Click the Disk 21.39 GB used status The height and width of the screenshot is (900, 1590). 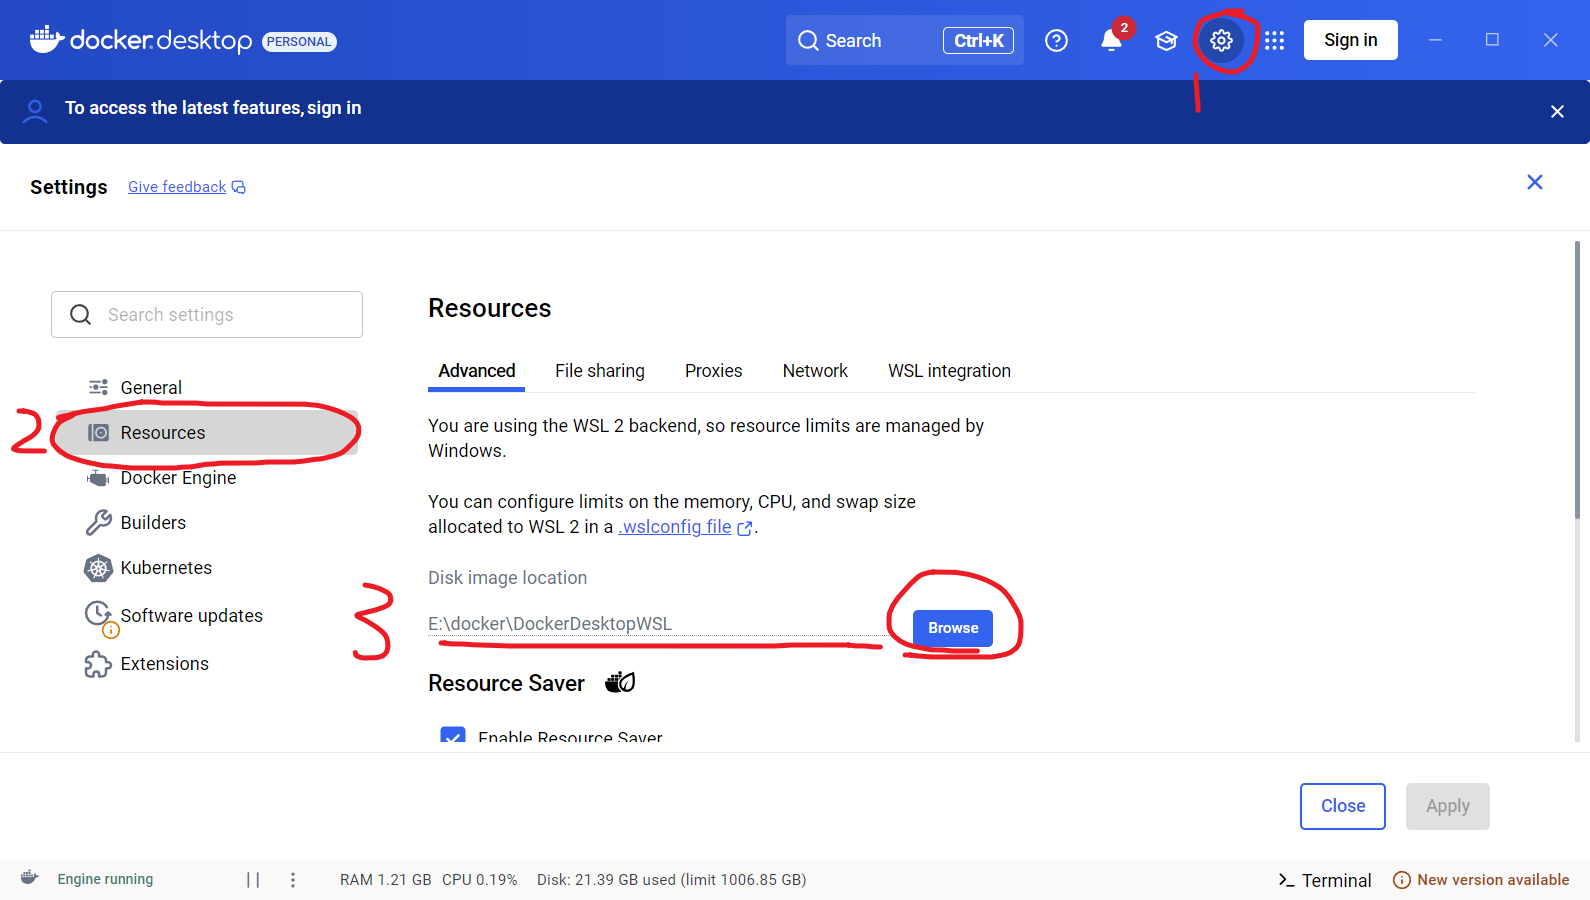point(672,880)
